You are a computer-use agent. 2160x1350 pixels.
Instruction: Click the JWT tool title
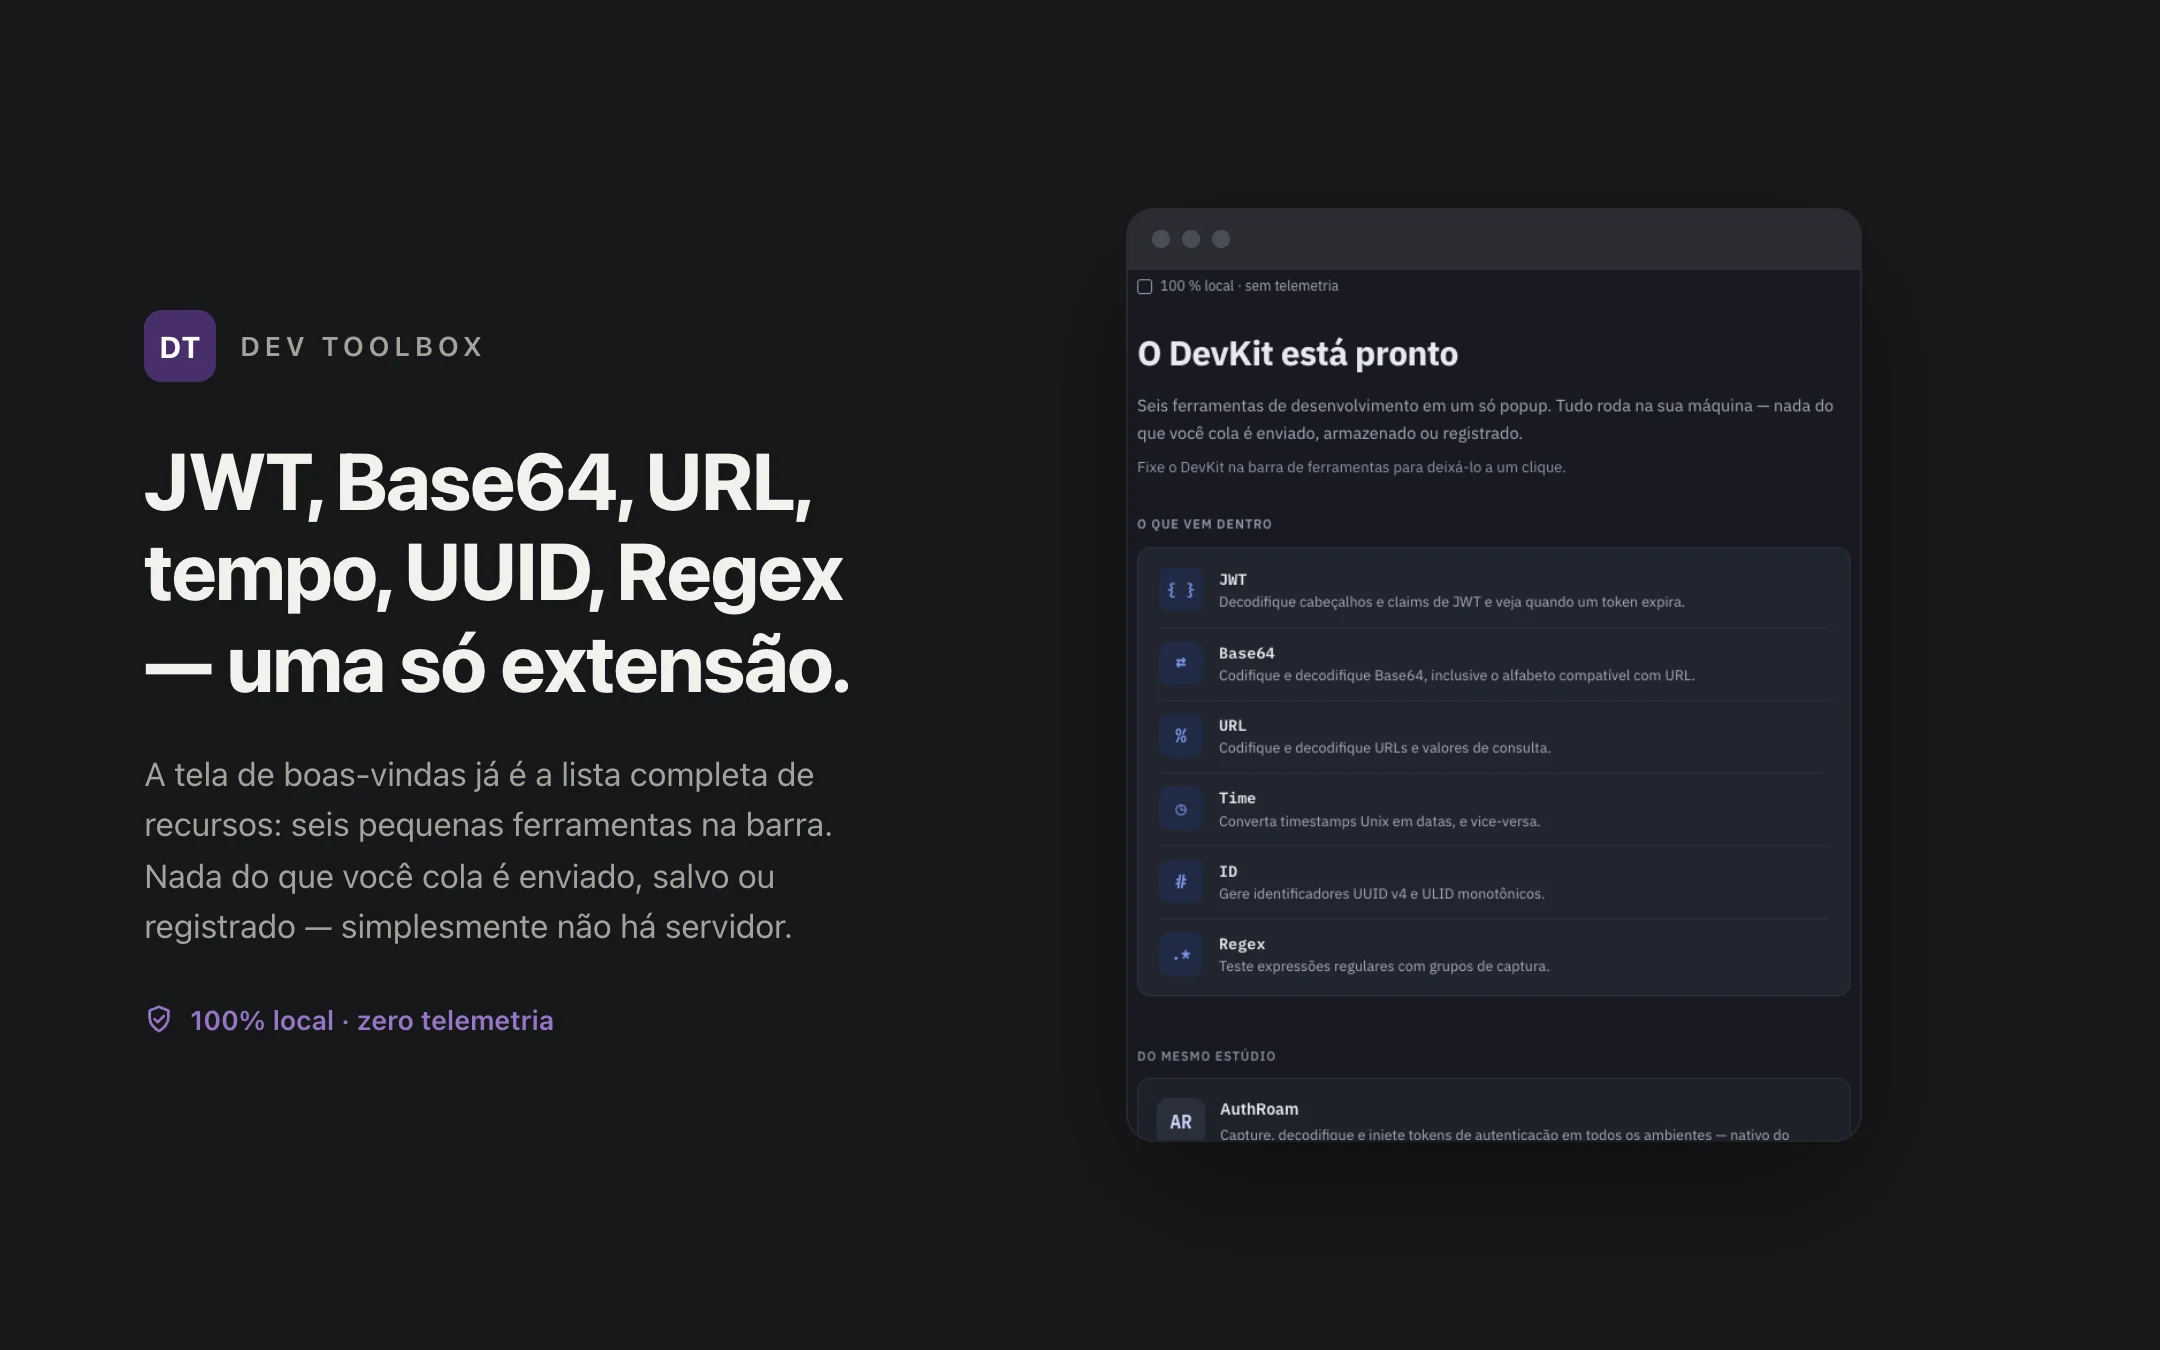pyautogui.click(x=1233, y=580)
